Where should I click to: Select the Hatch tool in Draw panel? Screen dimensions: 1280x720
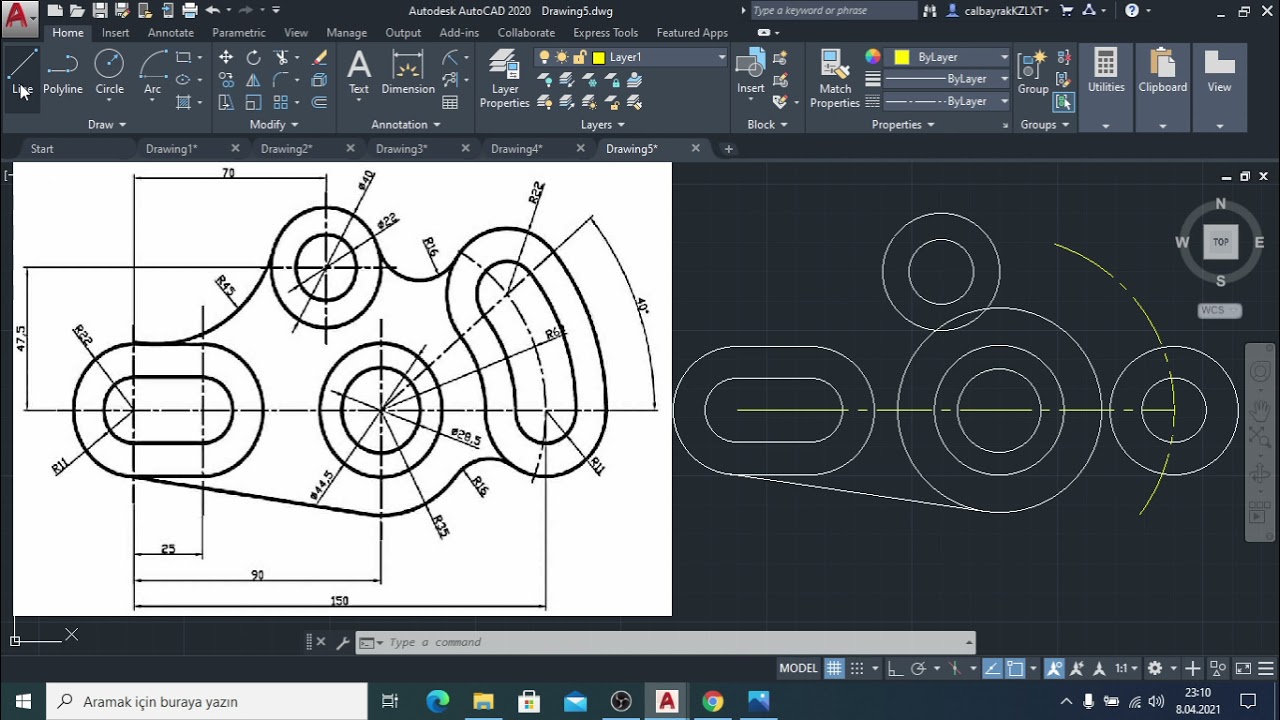(x=183, y=102)
